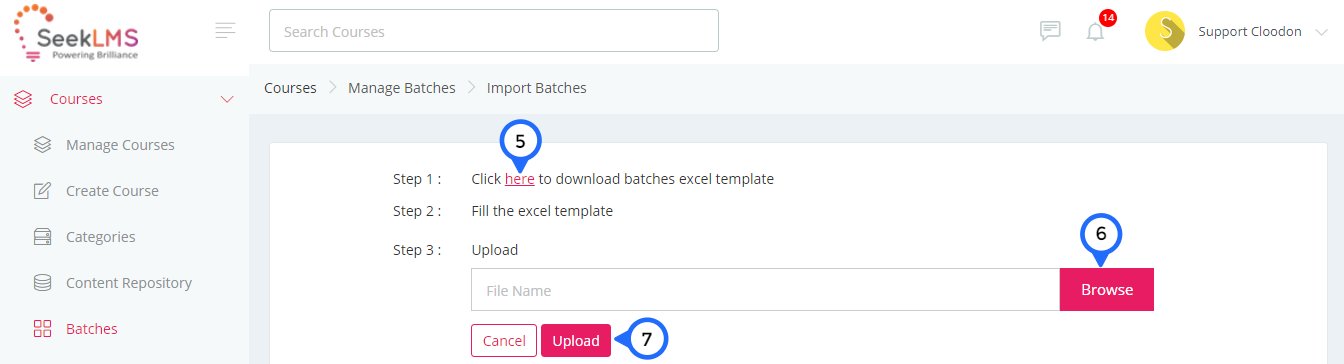
Task: Click the Content Repository database icon
Action: click(42, 283)
